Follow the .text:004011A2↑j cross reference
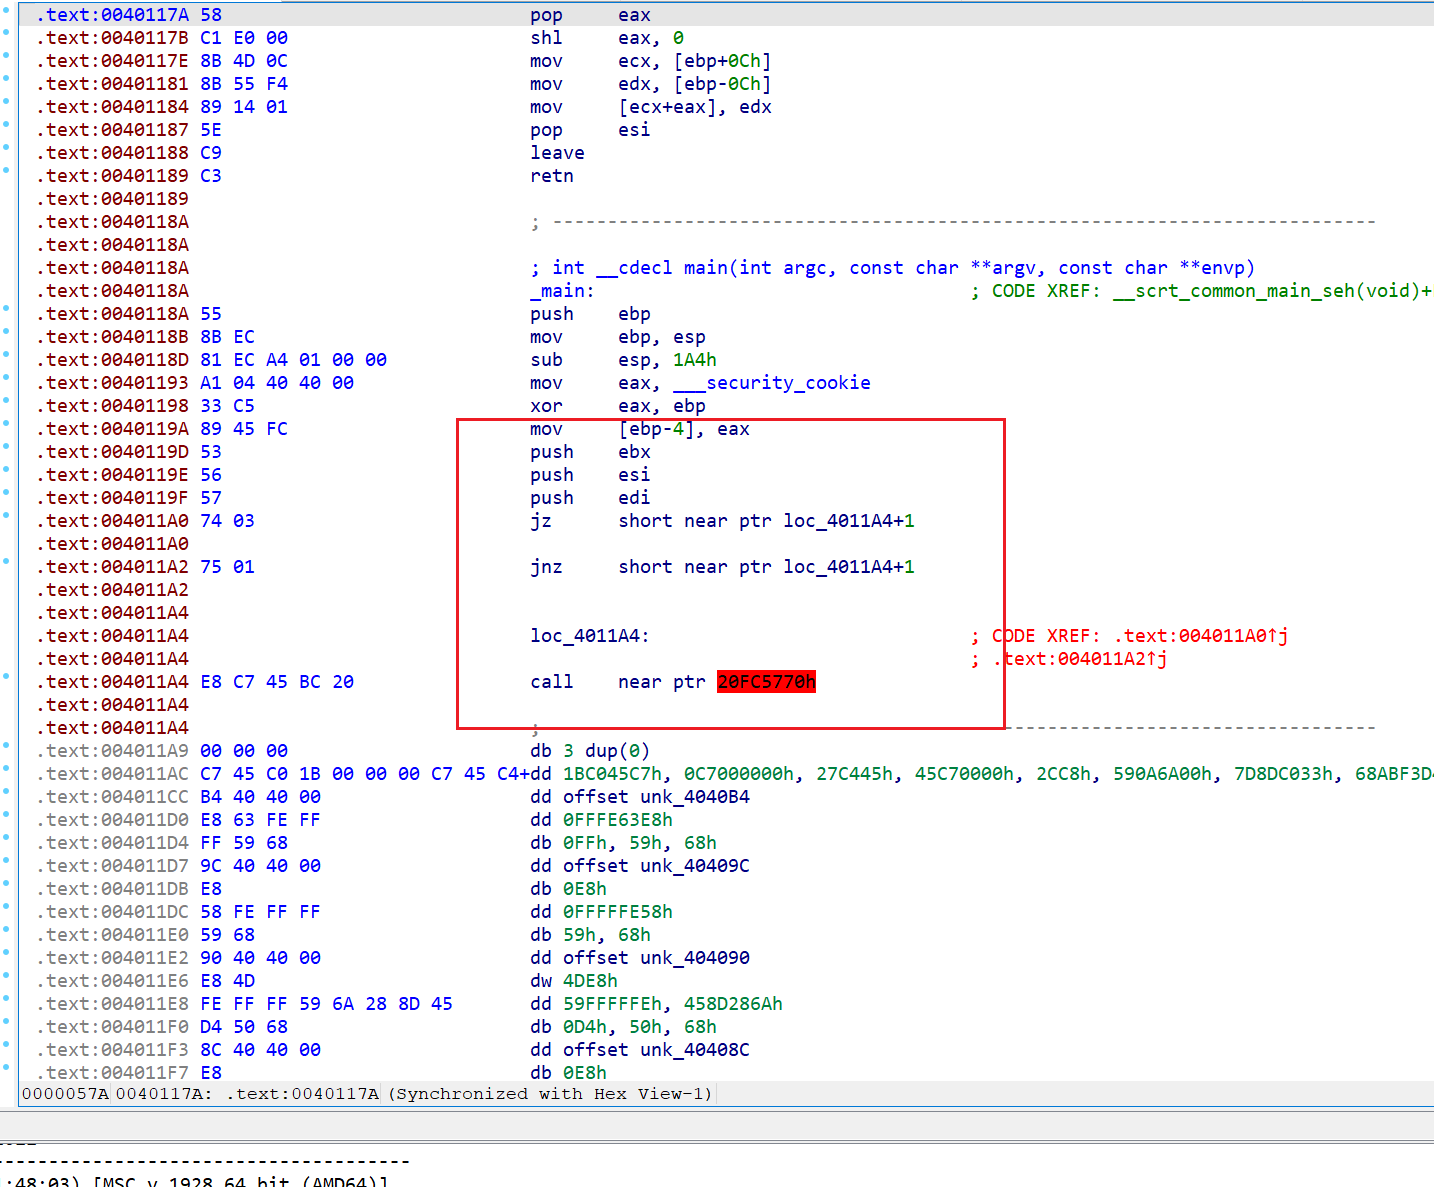The image size is (1434, 1187). point(1080,659)
